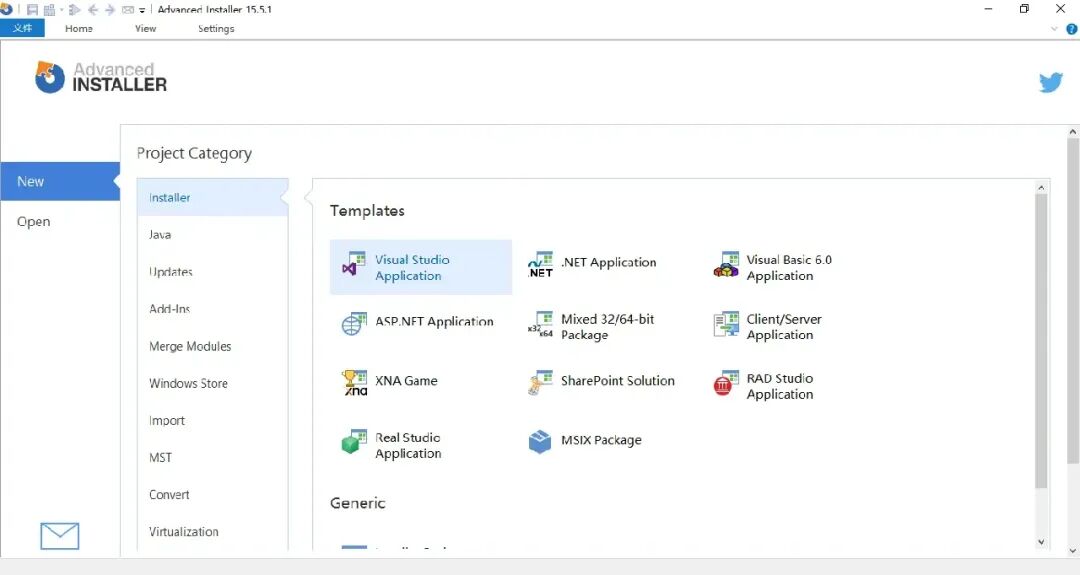Click the Run project icon in title bar
Screen dimensions: 1080x575
tap(74, 10)
